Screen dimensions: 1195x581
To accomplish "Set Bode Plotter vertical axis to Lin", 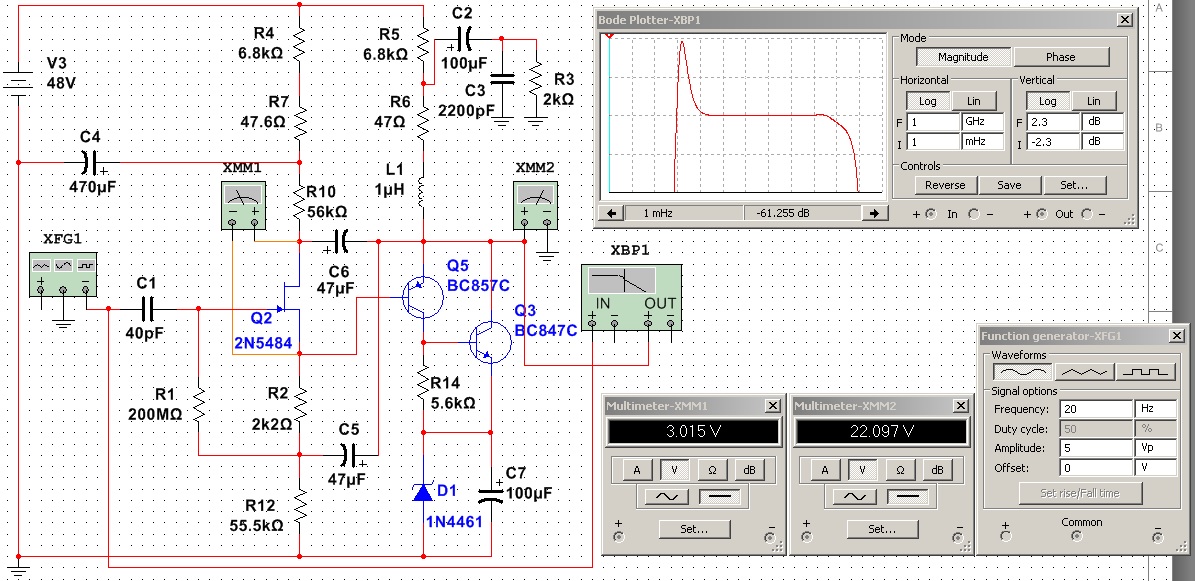I will tap(1094, 101).
